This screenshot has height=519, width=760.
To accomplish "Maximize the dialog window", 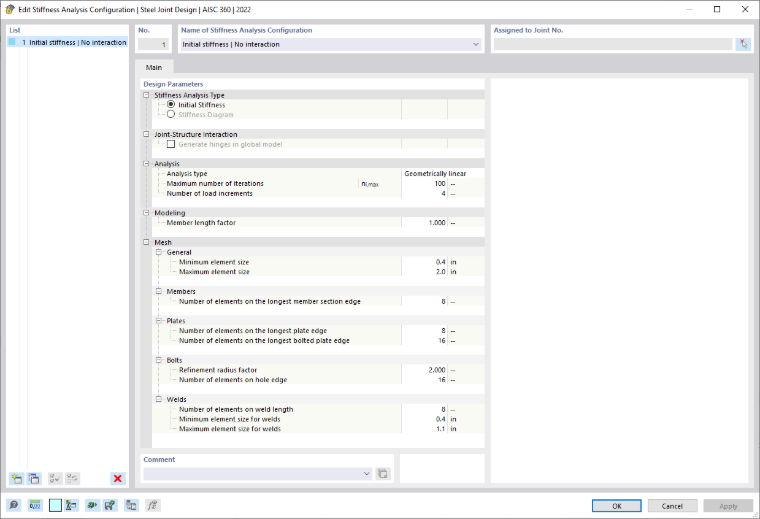I will click(717, 9).
